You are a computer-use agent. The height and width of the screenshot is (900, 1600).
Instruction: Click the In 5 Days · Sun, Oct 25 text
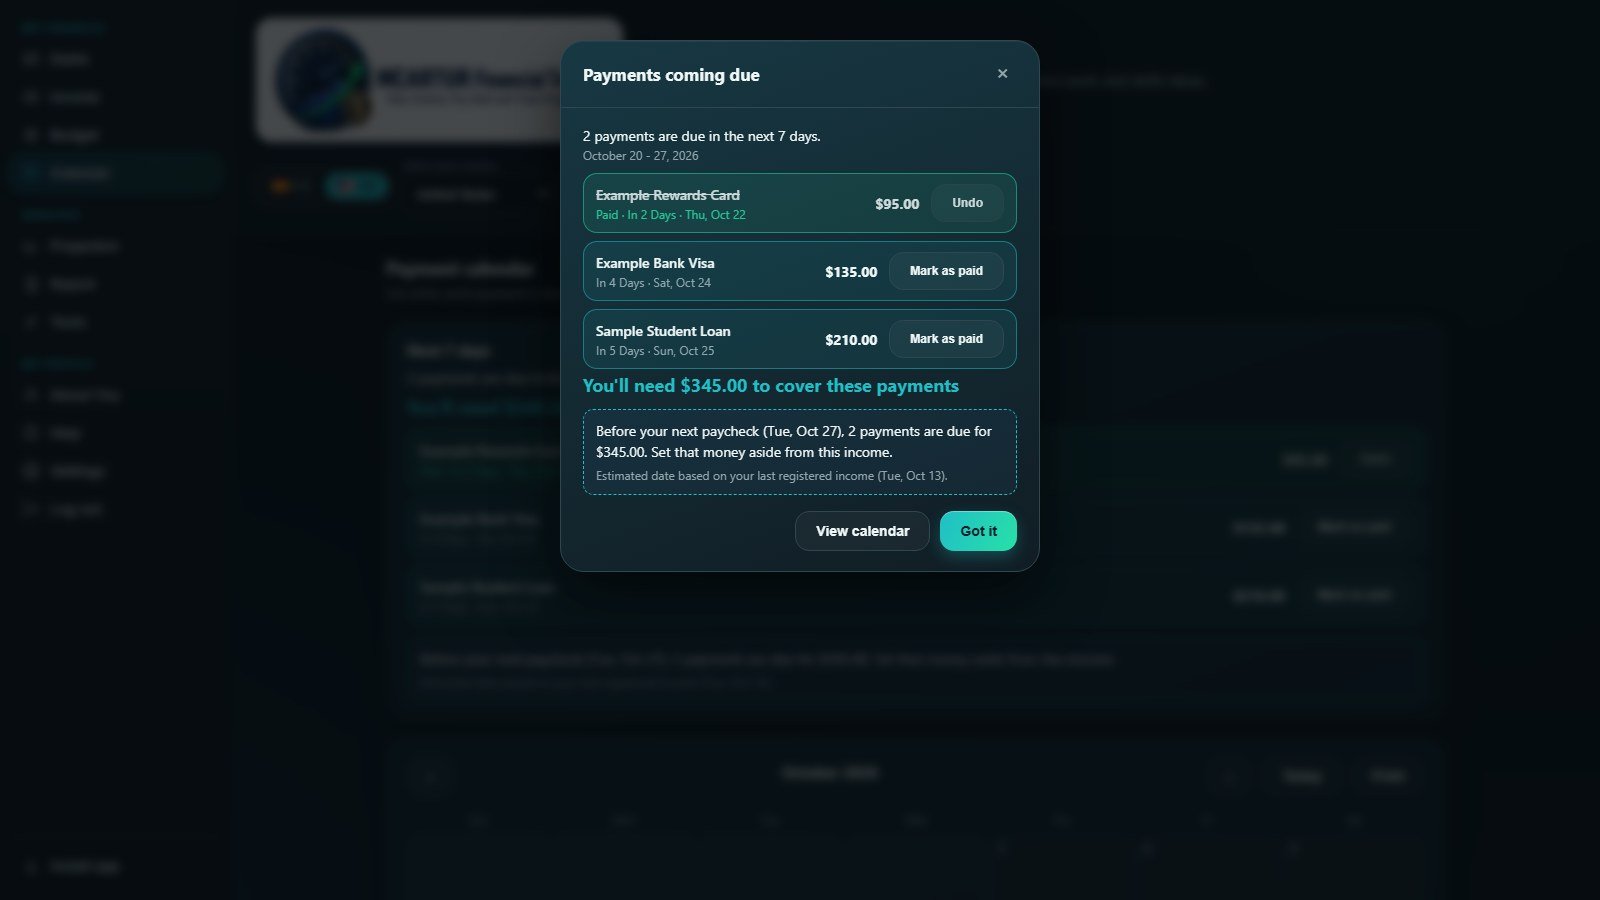click(x=655, y=351)
